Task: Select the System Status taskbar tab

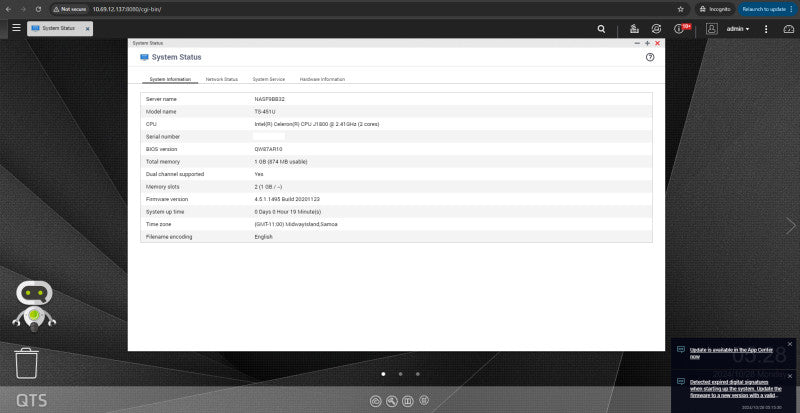Action: point(60,29)
